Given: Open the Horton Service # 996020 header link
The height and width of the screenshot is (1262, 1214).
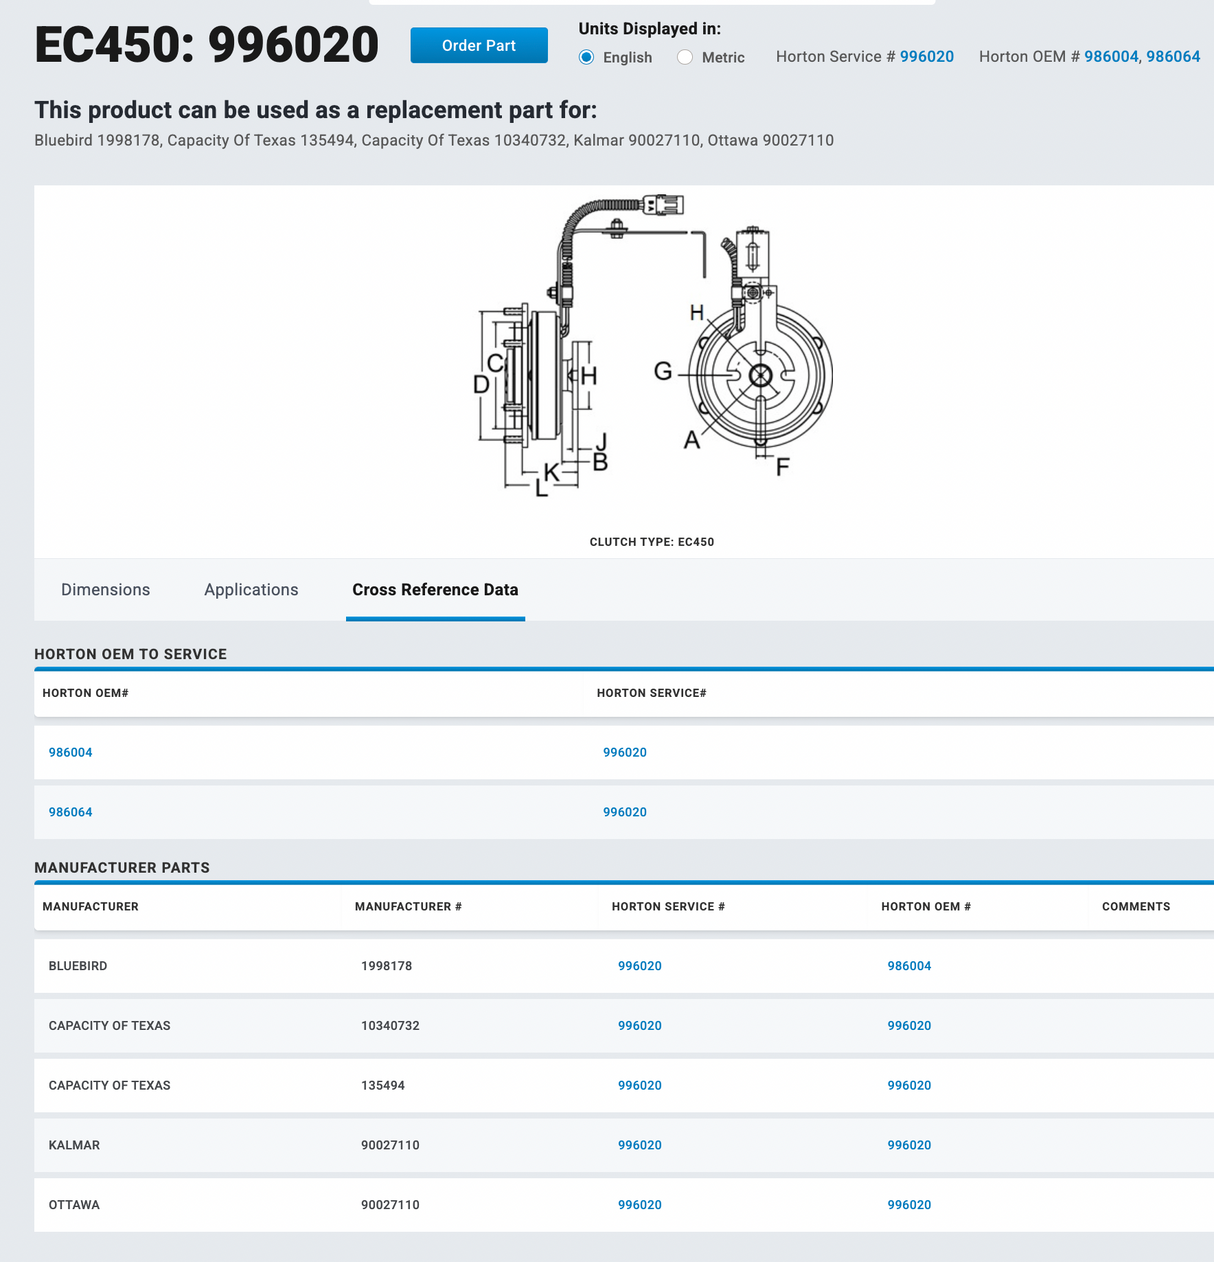Looking at the screenshot, I should click(927, 56).
